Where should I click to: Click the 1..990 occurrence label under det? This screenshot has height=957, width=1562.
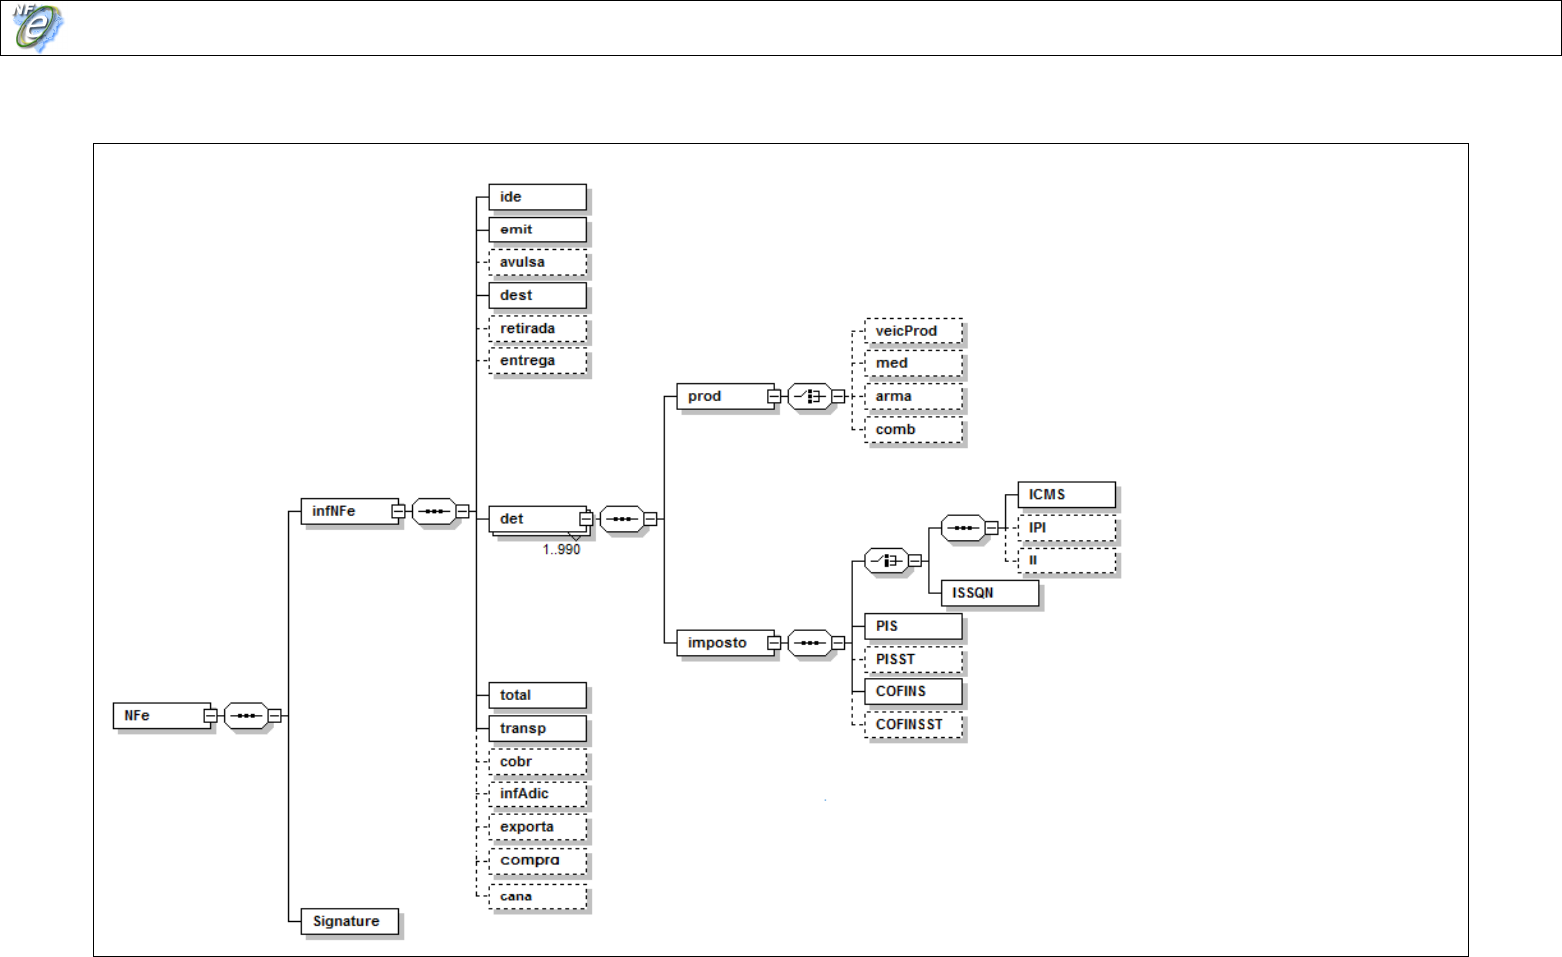562,550
